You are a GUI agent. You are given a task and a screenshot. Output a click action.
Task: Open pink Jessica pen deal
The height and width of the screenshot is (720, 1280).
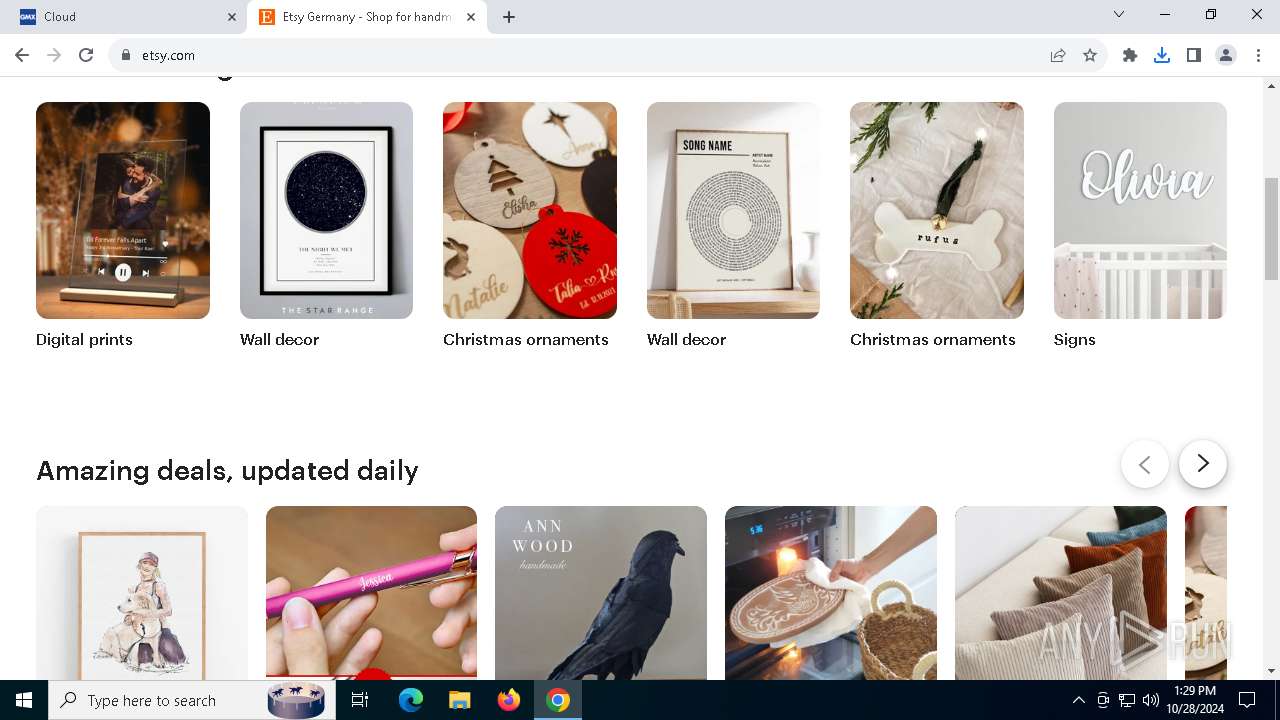(371, 592)
